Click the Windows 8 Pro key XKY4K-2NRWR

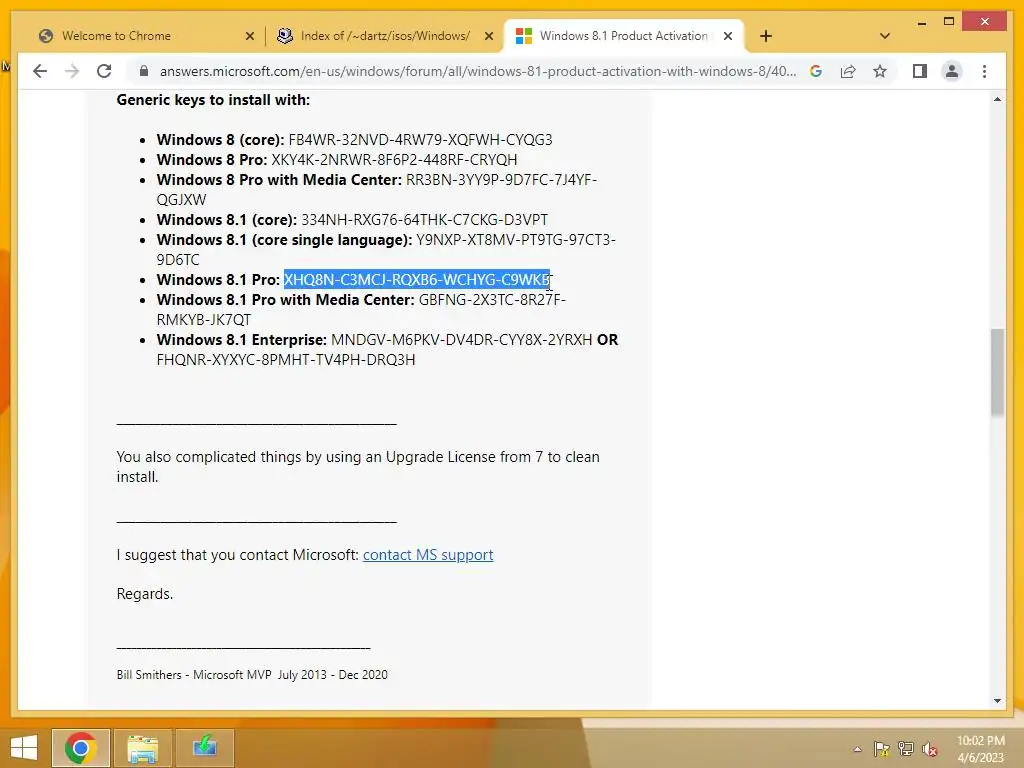(x=394, y=160)
